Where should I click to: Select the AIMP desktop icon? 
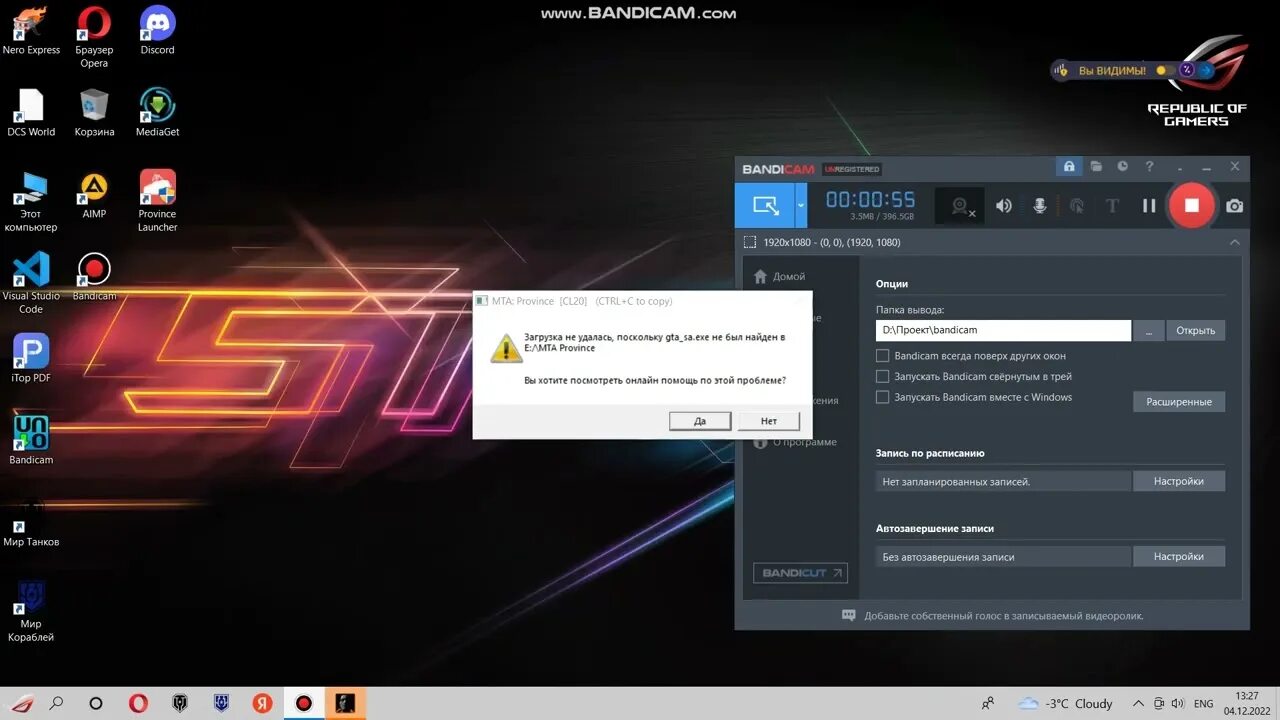point(94,194)
